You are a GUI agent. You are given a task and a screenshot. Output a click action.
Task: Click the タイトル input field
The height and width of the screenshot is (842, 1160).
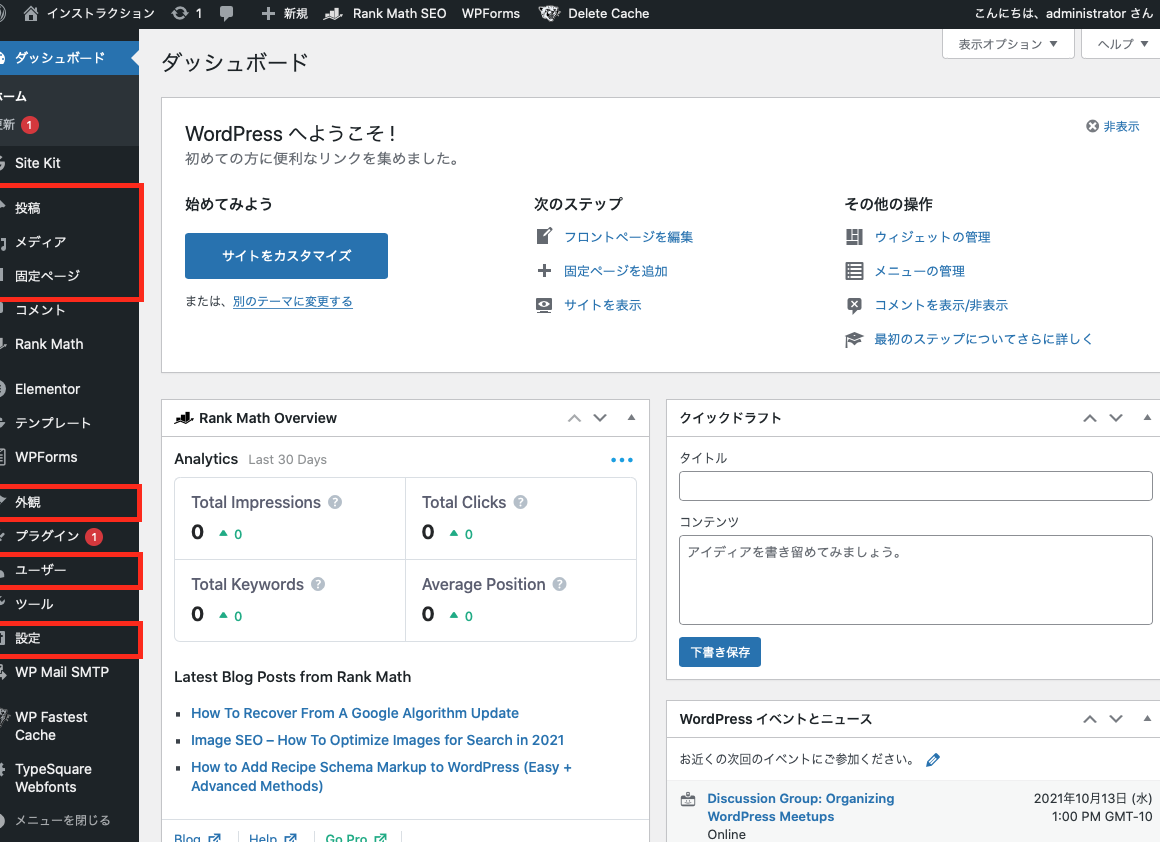click(915, 486)
